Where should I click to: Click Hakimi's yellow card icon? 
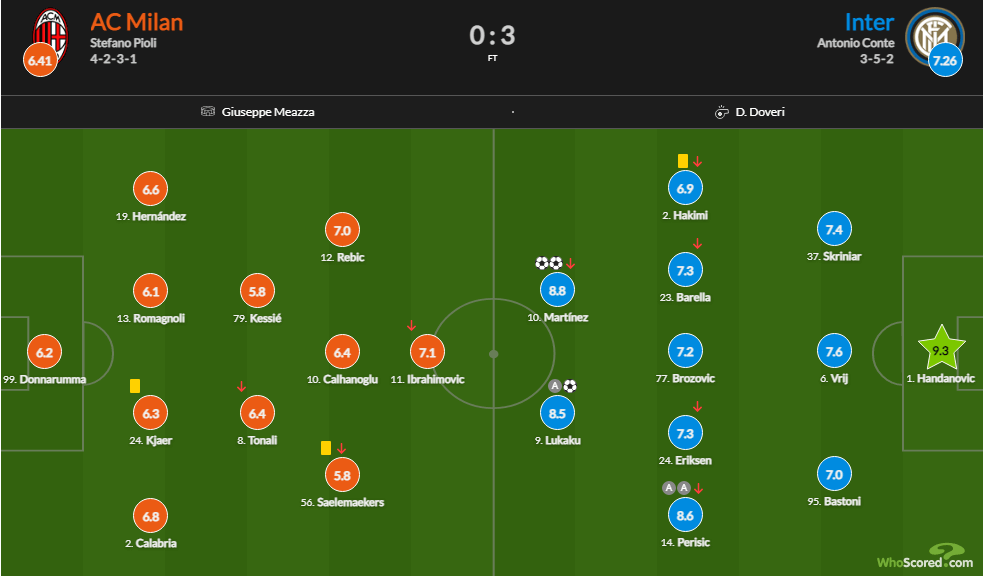point(682,160)
